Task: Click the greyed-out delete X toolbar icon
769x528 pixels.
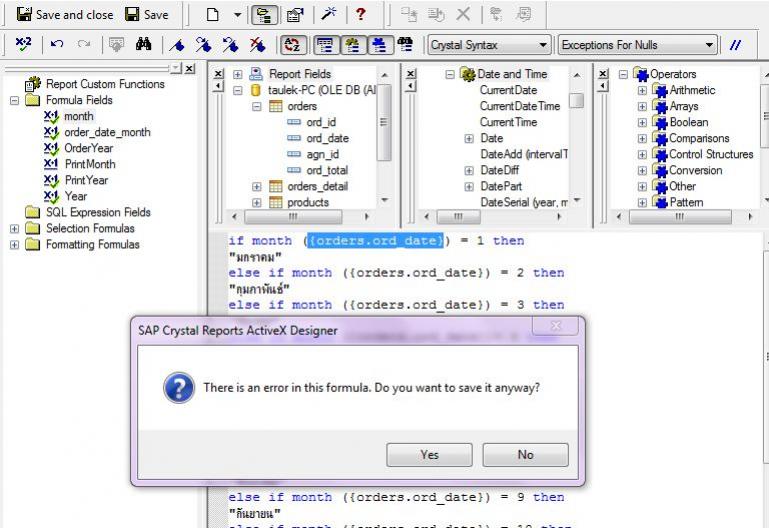Action: [463, 14]
